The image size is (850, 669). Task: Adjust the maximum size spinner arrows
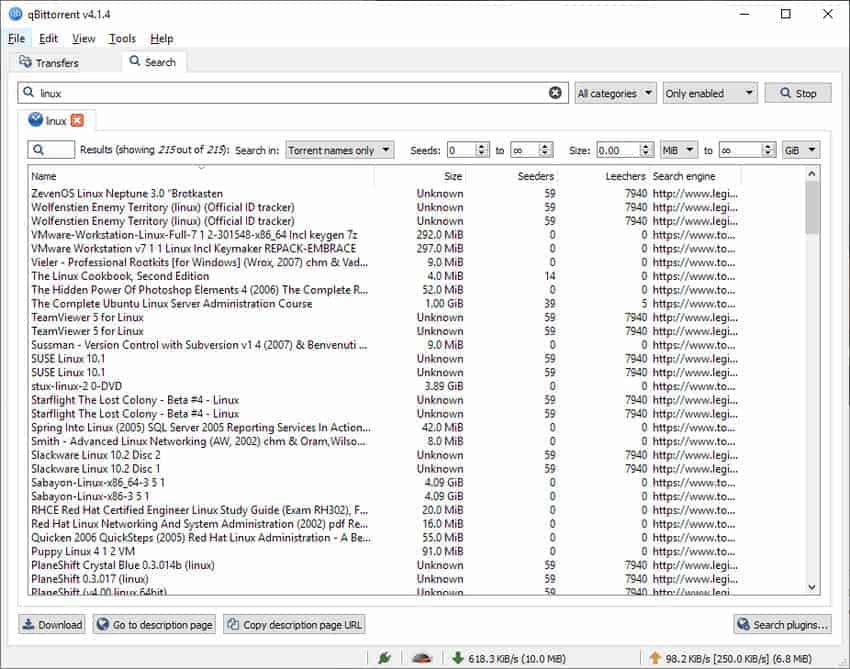(x=768, y=150)
